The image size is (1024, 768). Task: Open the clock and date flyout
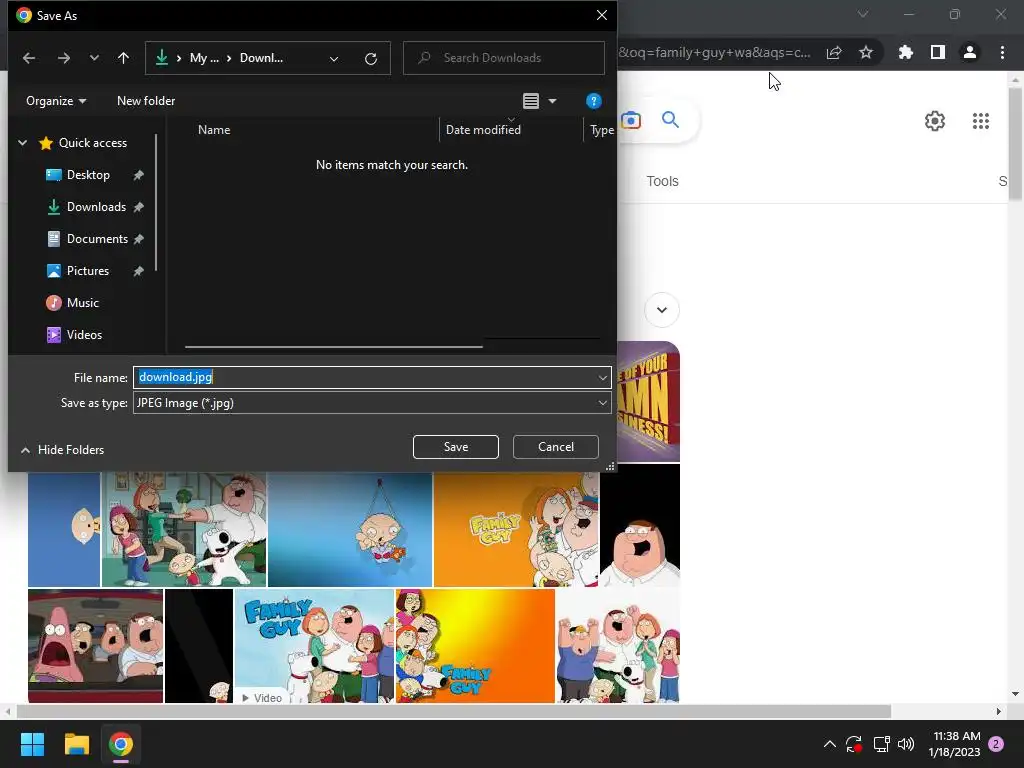[954, 744]
